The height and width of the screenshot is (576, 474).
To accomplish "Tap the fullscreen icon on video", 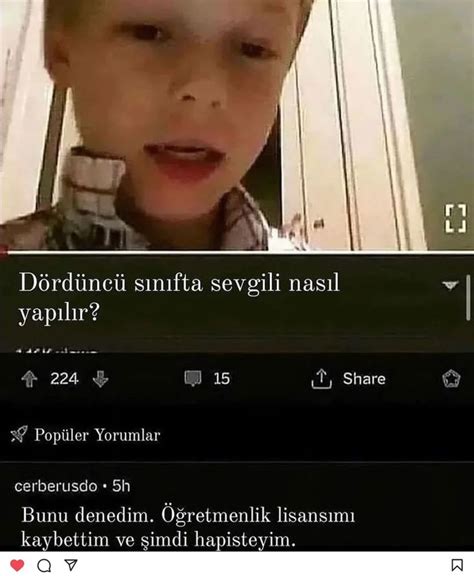I will (456, 218).
